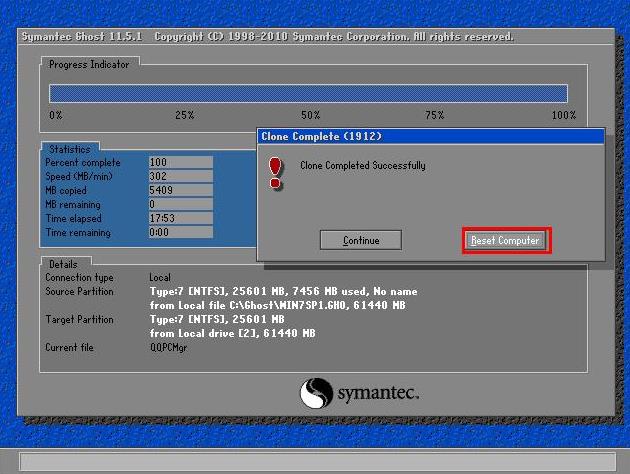630x474 pixels.
Task: Click the Connection type value Local
Action: [160, 278]
